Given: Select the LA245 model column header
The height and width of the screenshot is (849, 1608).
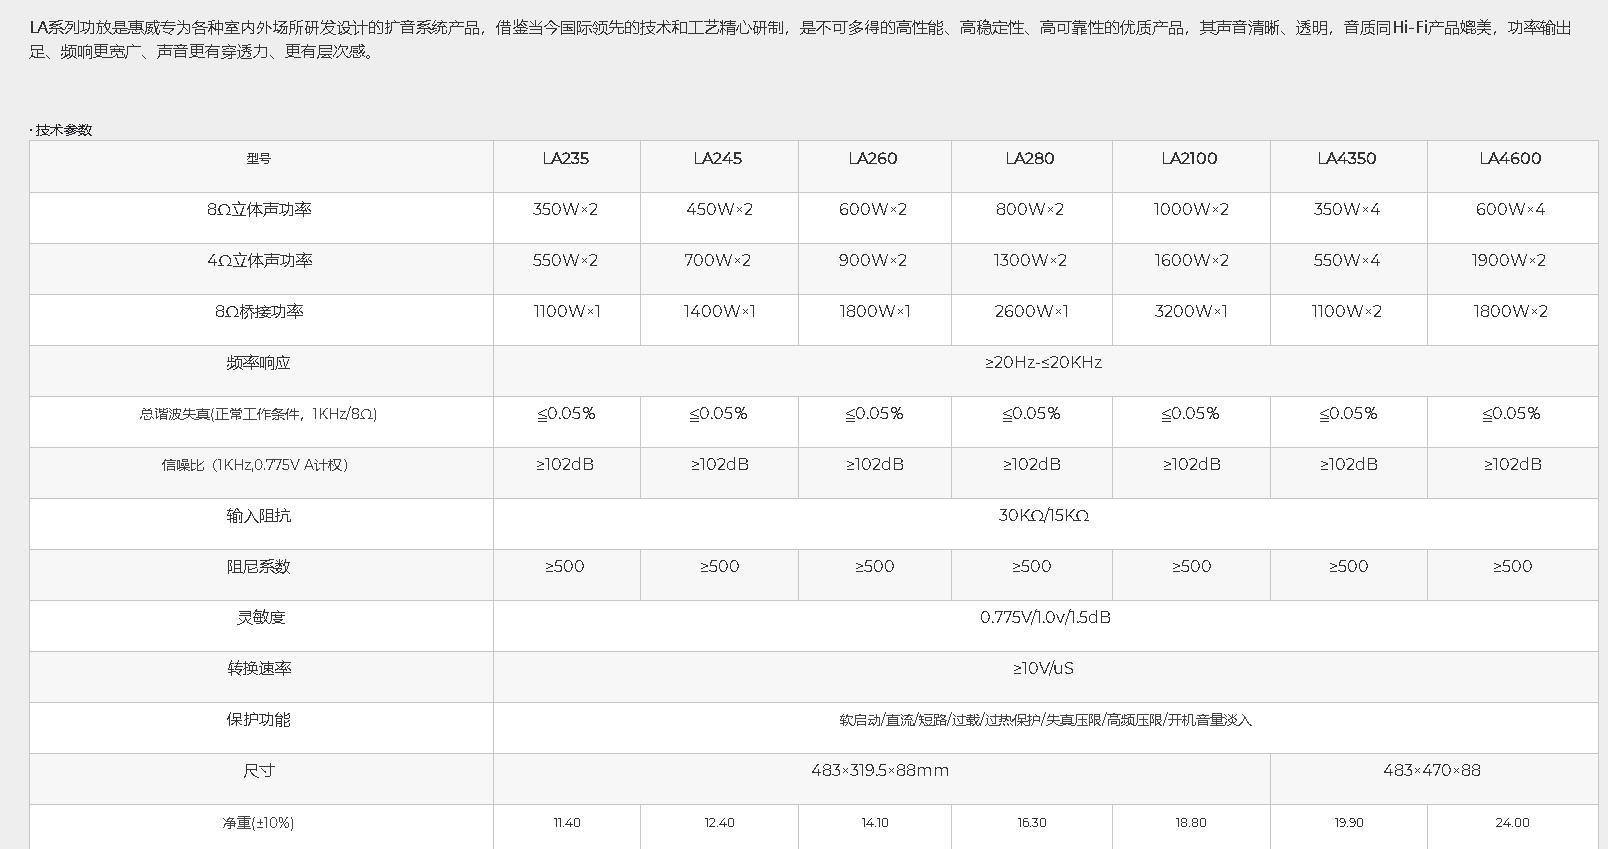Looking at the screenshot, I should point(718,159).
